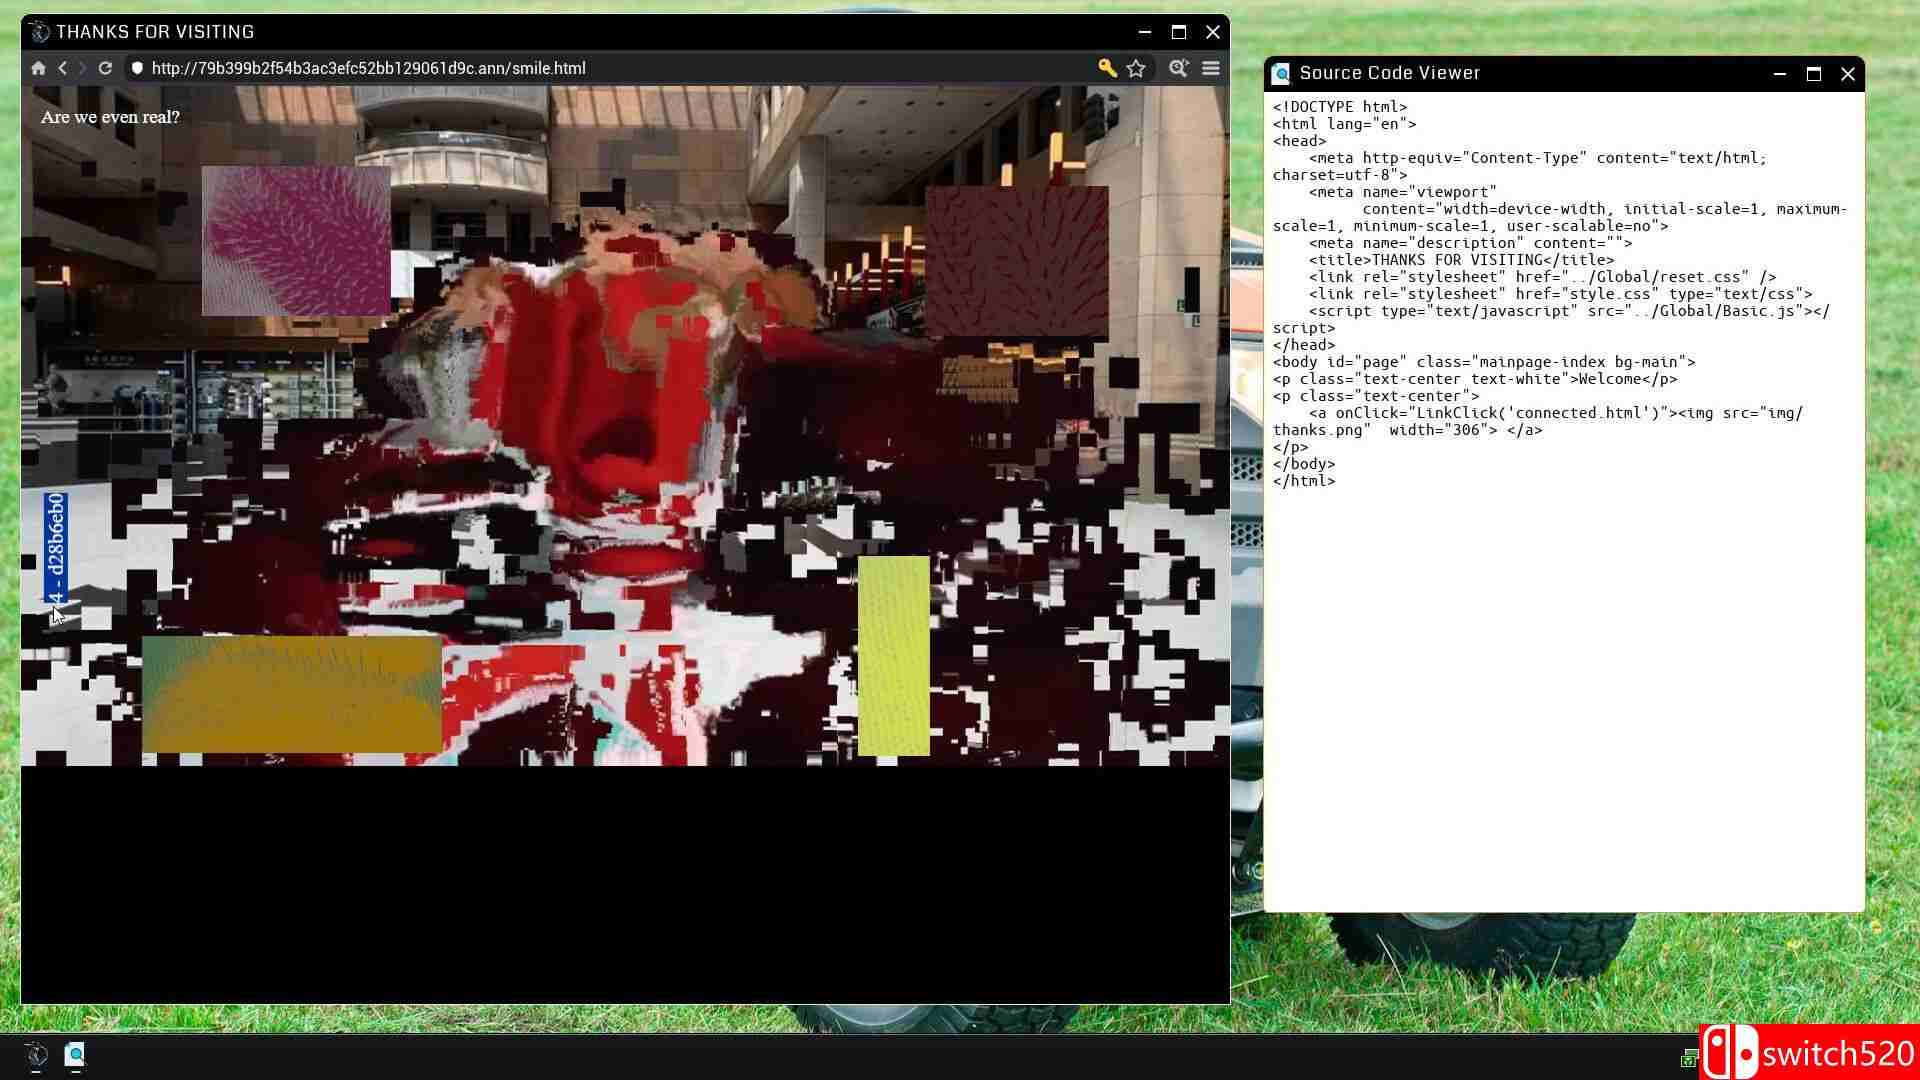Open source viewer via magnifier icon in toolbar
1920x1080 pixels.
tap(1179, 68)
